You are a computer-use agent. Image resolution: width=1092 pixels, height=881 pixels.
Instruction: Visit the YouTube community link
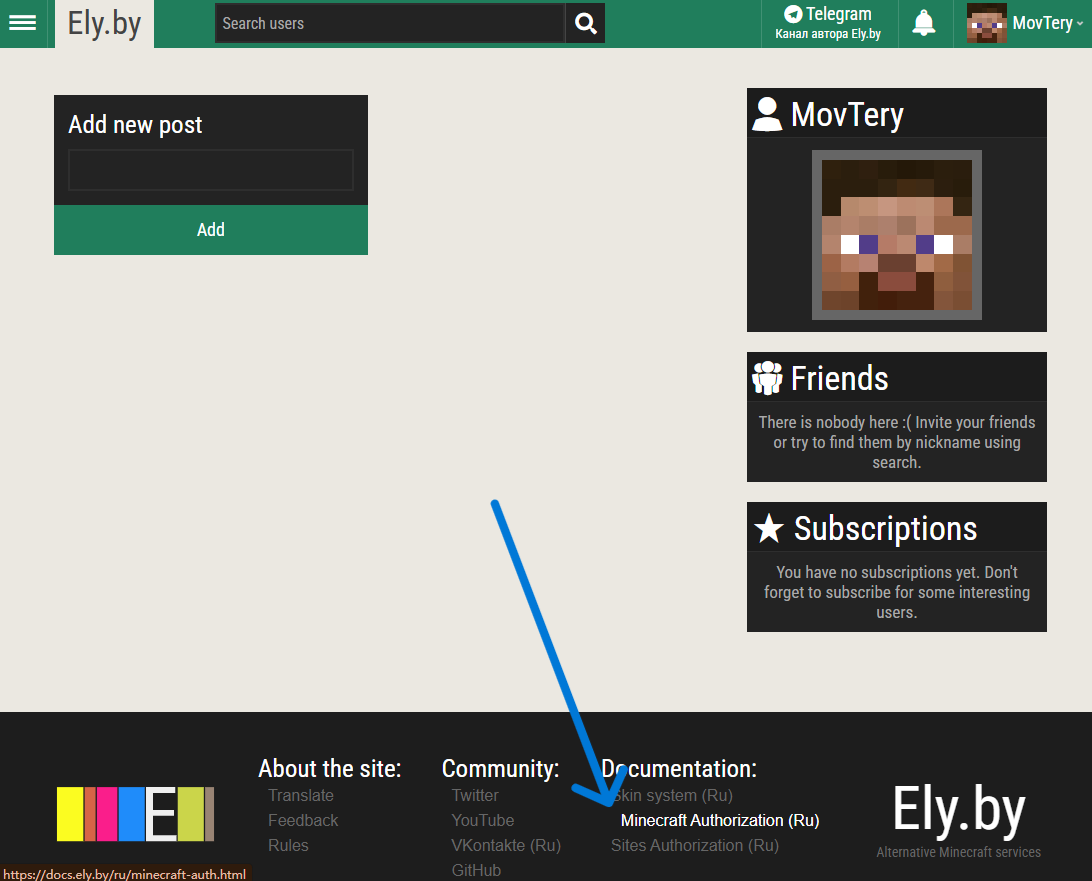coord(482,820)
